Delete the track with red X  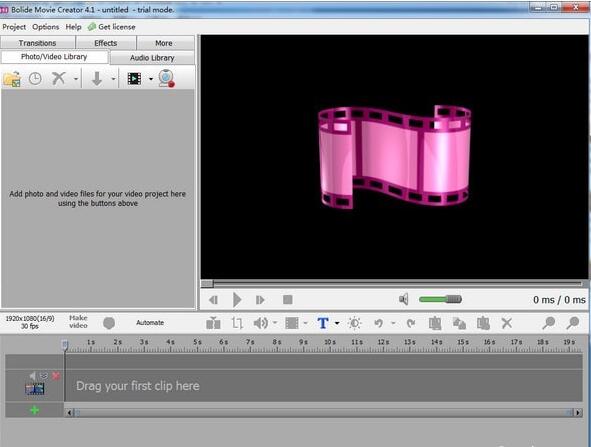pos(56,375)
